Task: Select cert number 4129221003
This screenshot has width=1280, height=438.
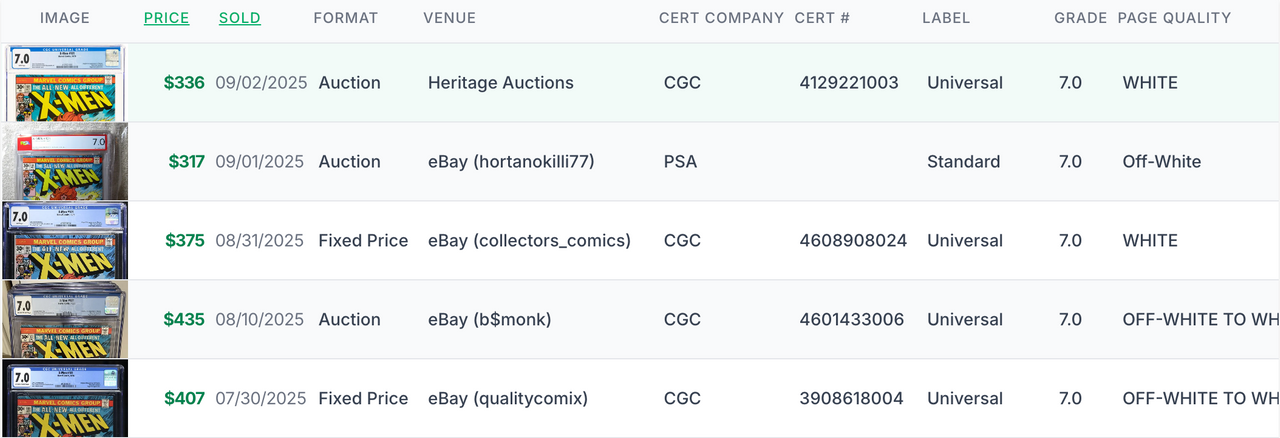Action: [x=849, y=83]
